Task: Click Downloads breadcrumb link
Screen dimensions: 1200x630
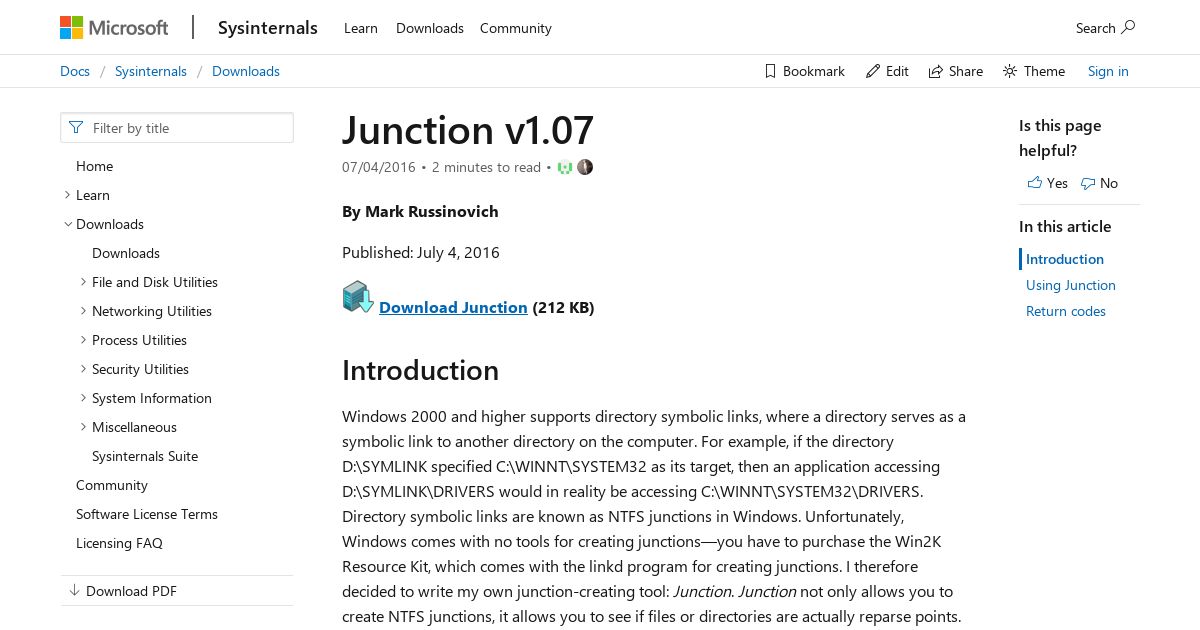Action: 246,71
